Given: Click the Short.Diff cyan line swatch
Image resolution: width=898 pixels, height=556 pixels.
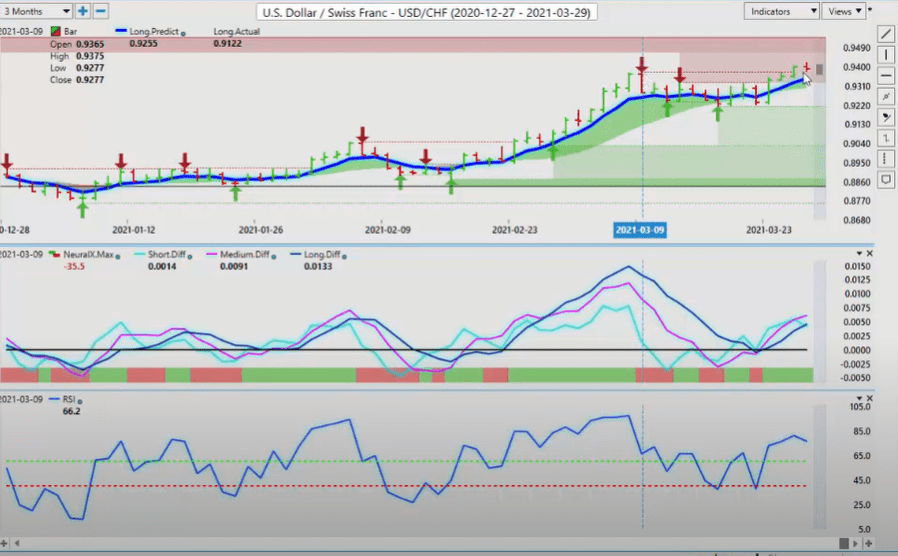Looking at the screenshot, I should [140, 254].
